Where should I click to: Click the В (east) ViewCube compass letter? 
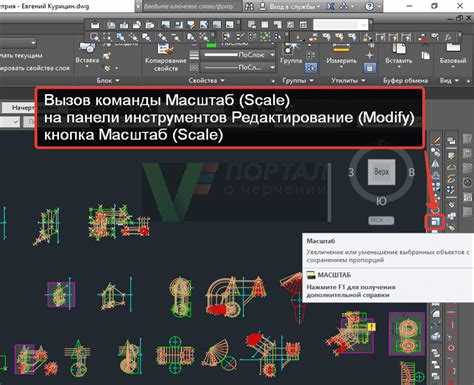[412, 172]
